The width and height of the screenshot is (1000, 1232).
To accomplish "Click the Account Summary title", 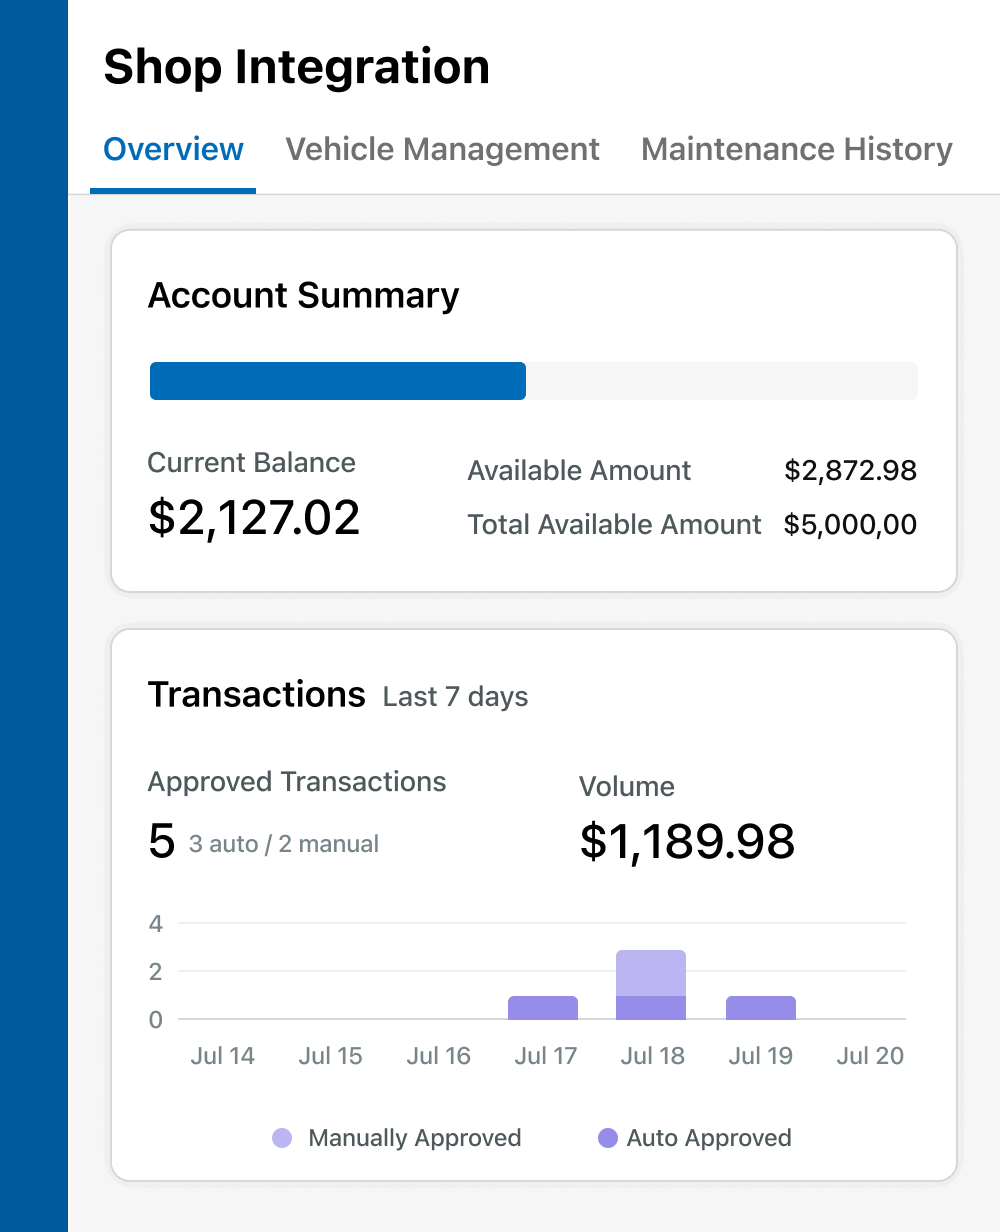I will 303,295.
